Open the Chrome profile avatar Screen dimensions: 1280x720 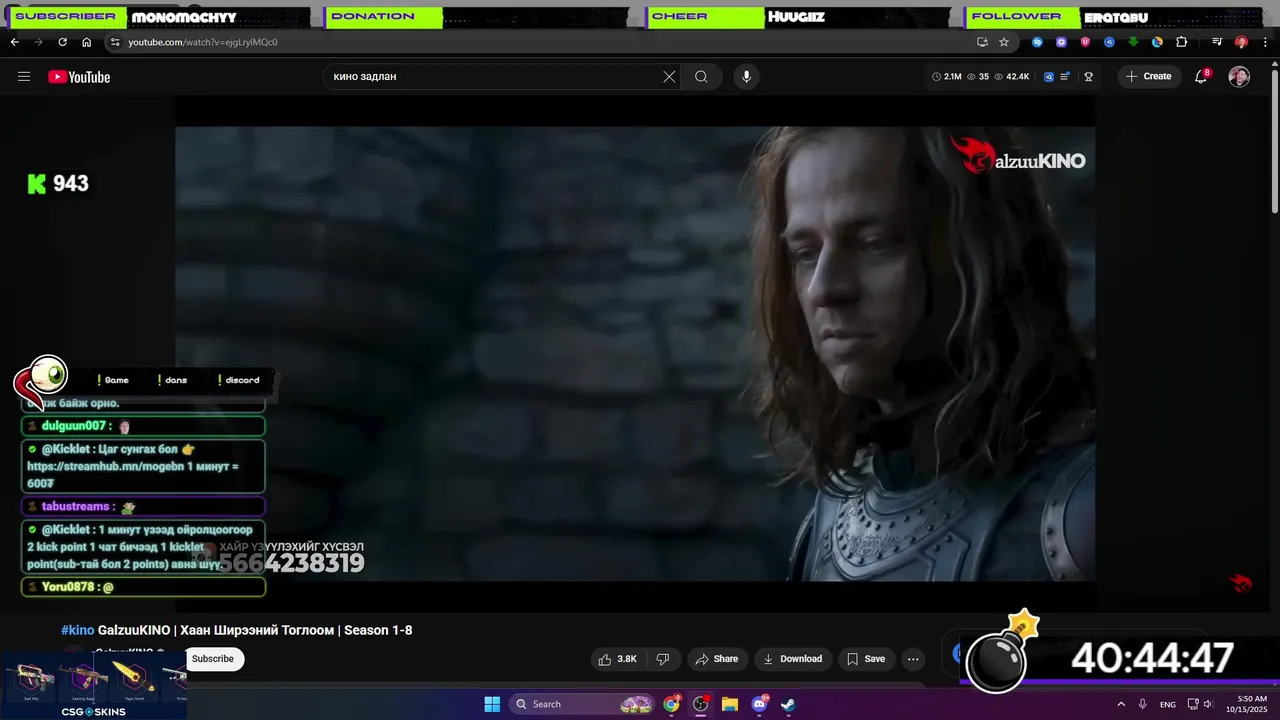pyautogui.click(x=1241, y=42)
